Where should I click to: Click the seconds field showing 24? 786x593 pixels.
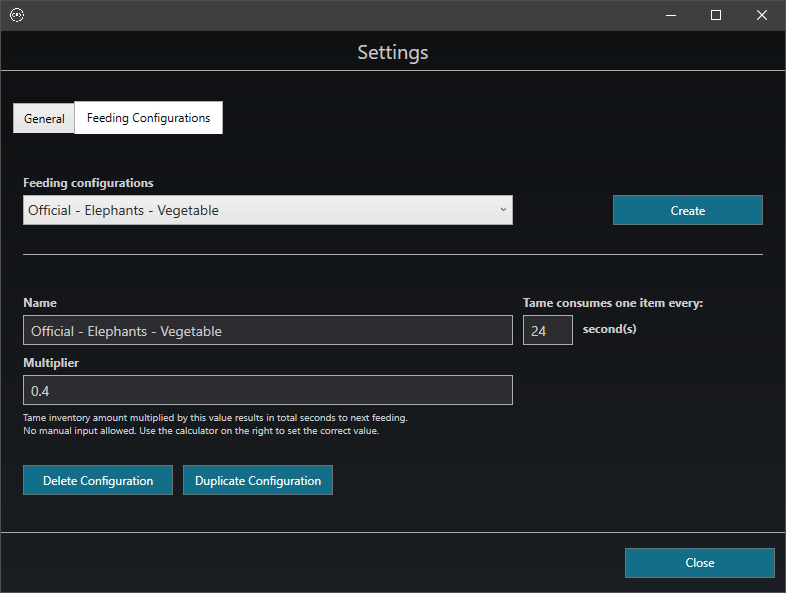(x=547, y=330)
